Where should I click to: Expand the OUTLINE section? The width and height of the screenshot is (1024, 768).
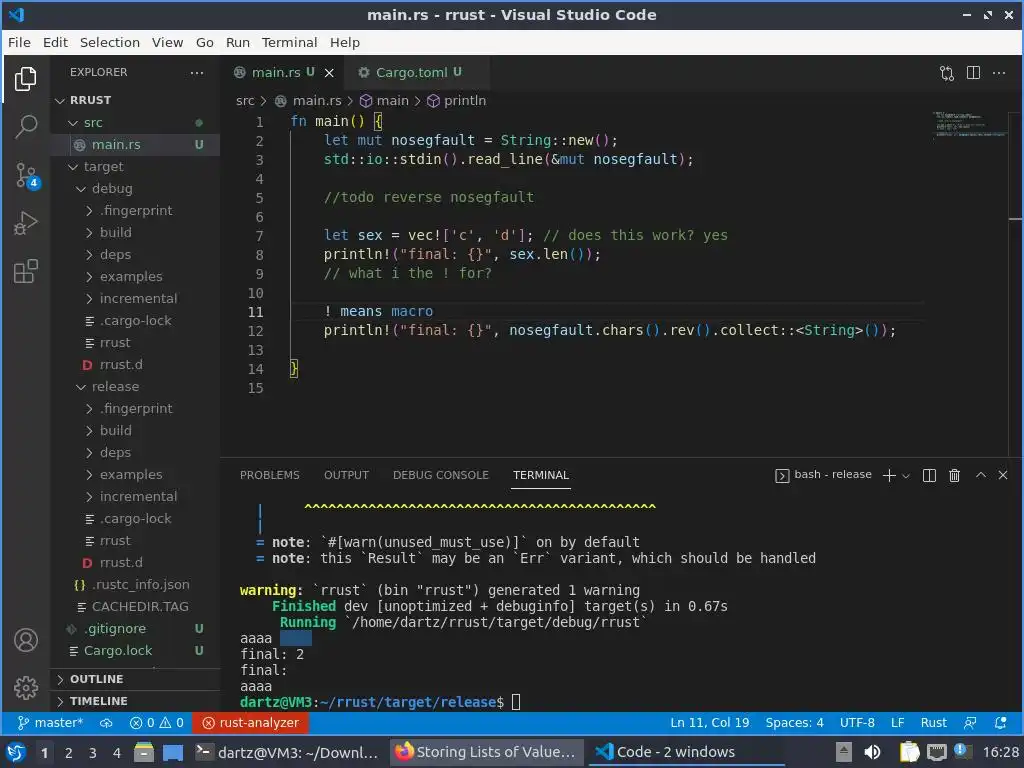pos(135,679)
